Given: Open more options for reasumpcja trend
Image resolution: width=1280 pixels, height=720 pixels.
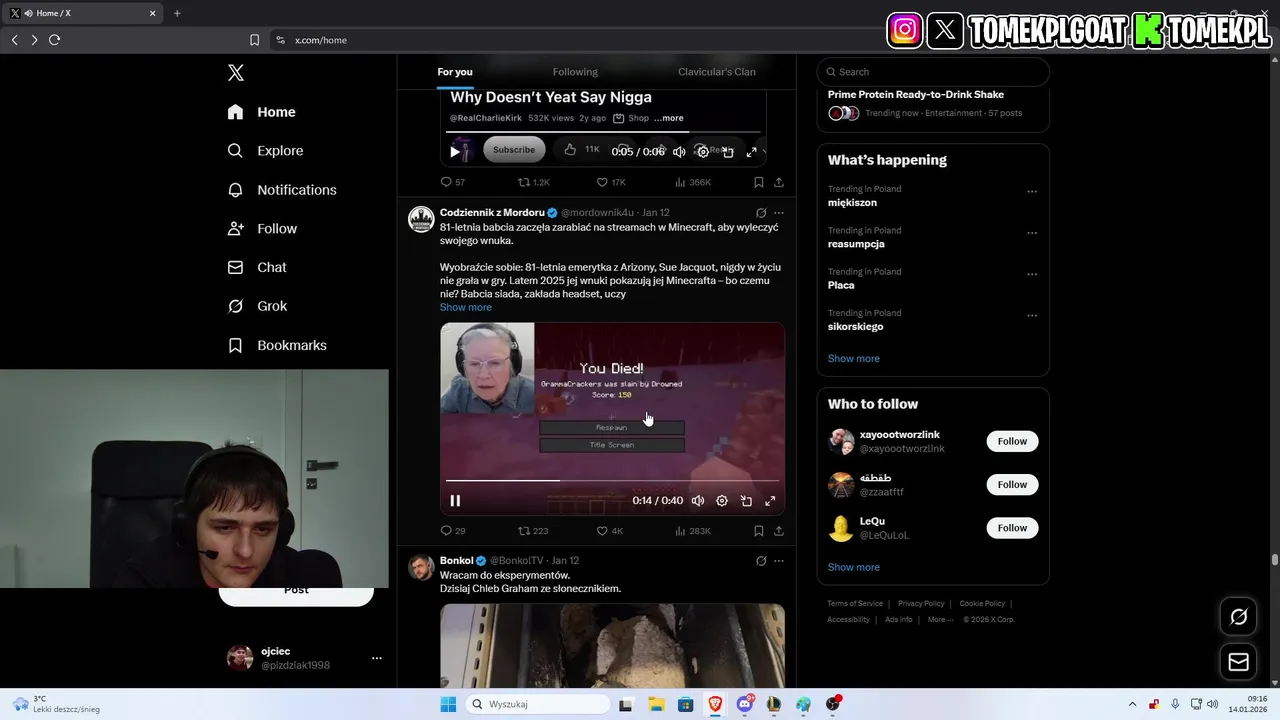Looking at the screenshot, I should 1032,233.
